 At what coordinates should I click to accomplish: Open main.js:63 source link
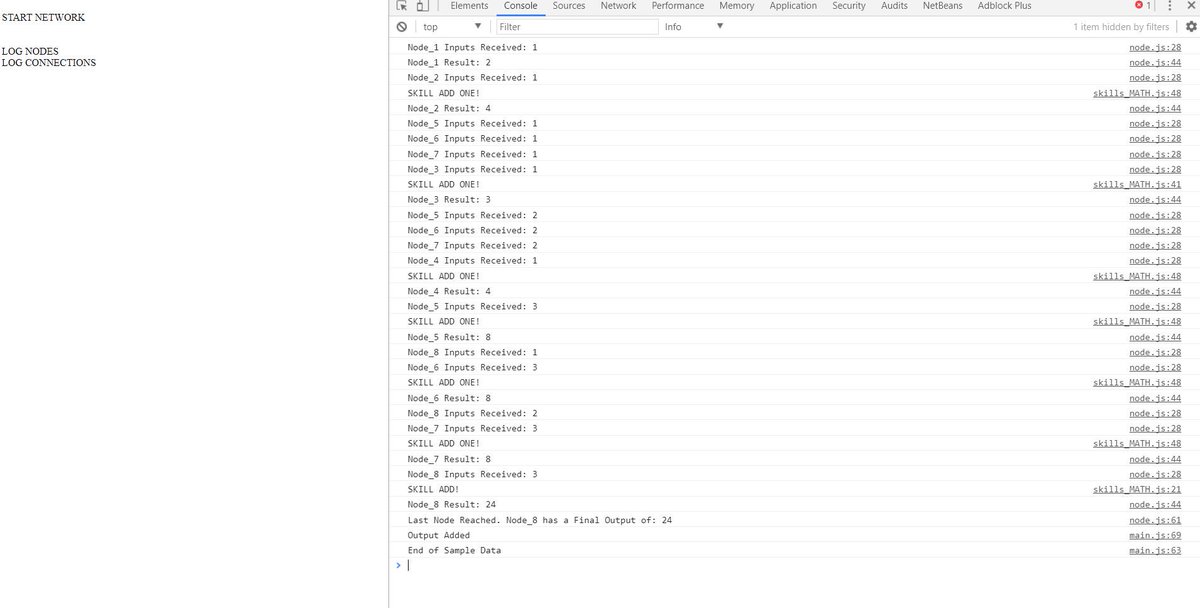click(x=1155, y=550)
